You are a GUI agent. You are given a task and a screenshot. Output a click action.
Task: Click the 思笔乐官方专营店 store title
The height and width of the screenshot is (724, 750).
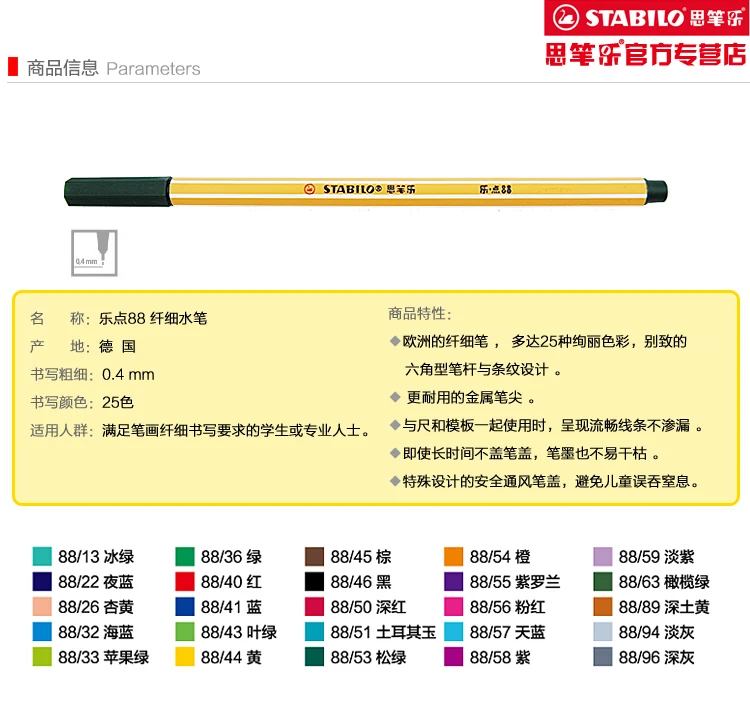646,54
